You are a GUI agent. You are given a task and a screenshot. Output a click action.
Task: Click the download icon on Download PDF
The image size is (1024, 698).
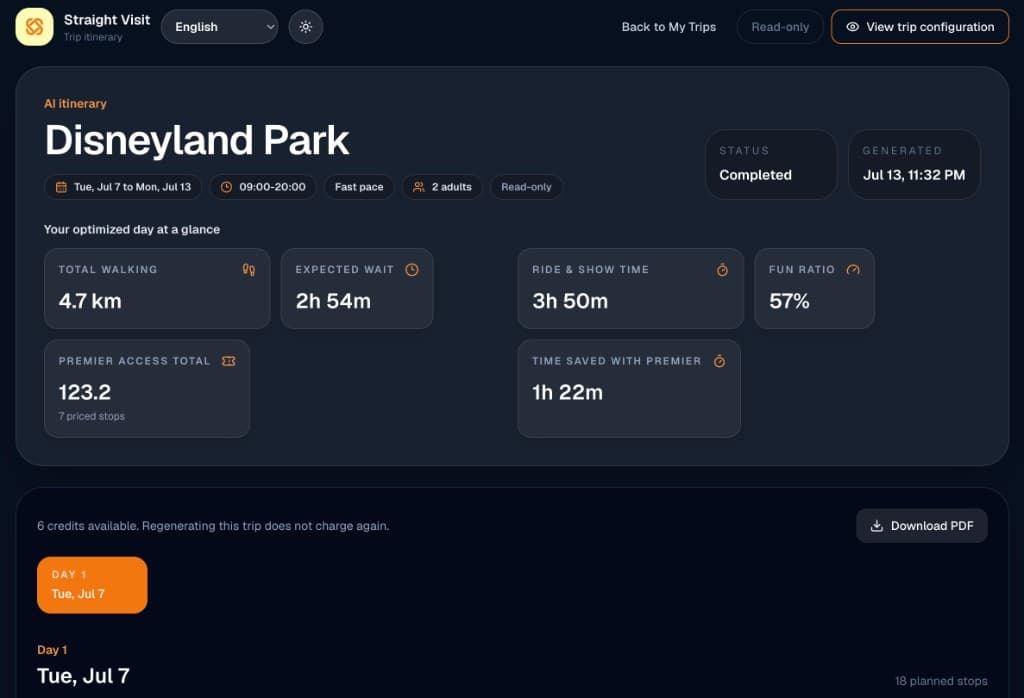pos(877,526)
